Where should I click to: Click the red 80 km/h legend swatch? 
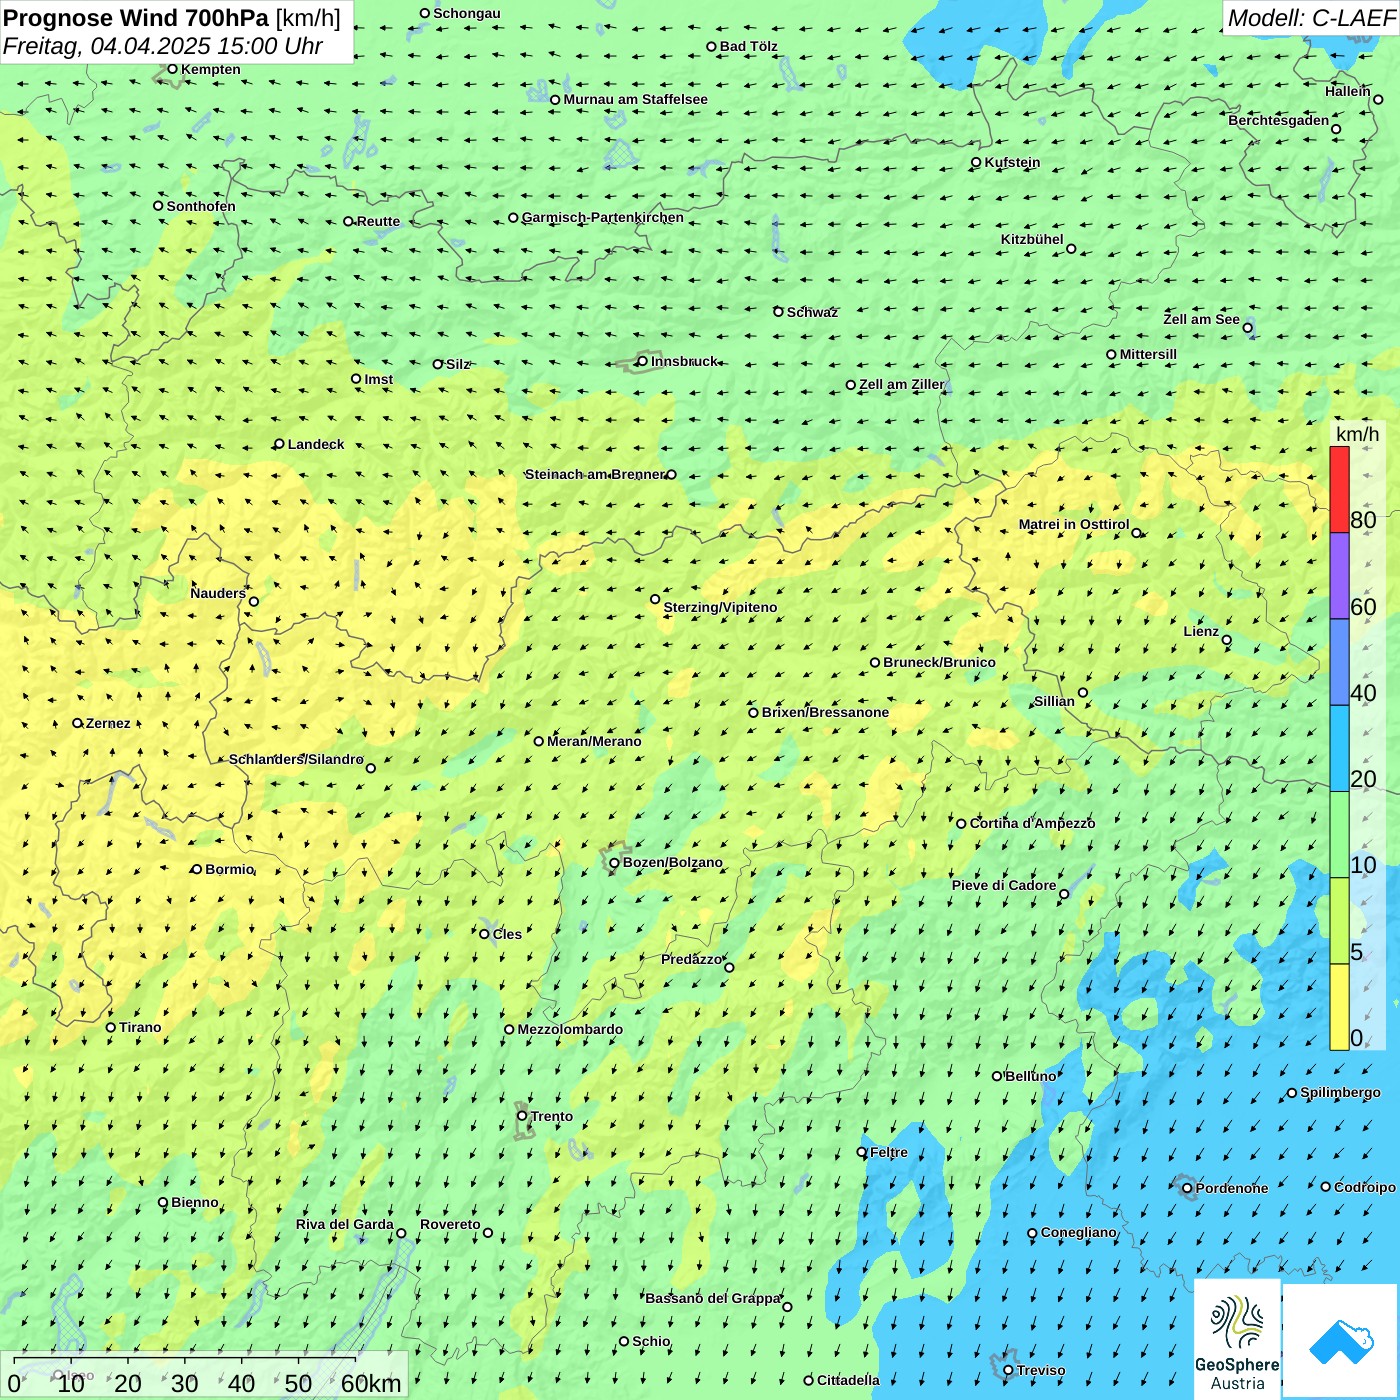tap(1339, 489)
